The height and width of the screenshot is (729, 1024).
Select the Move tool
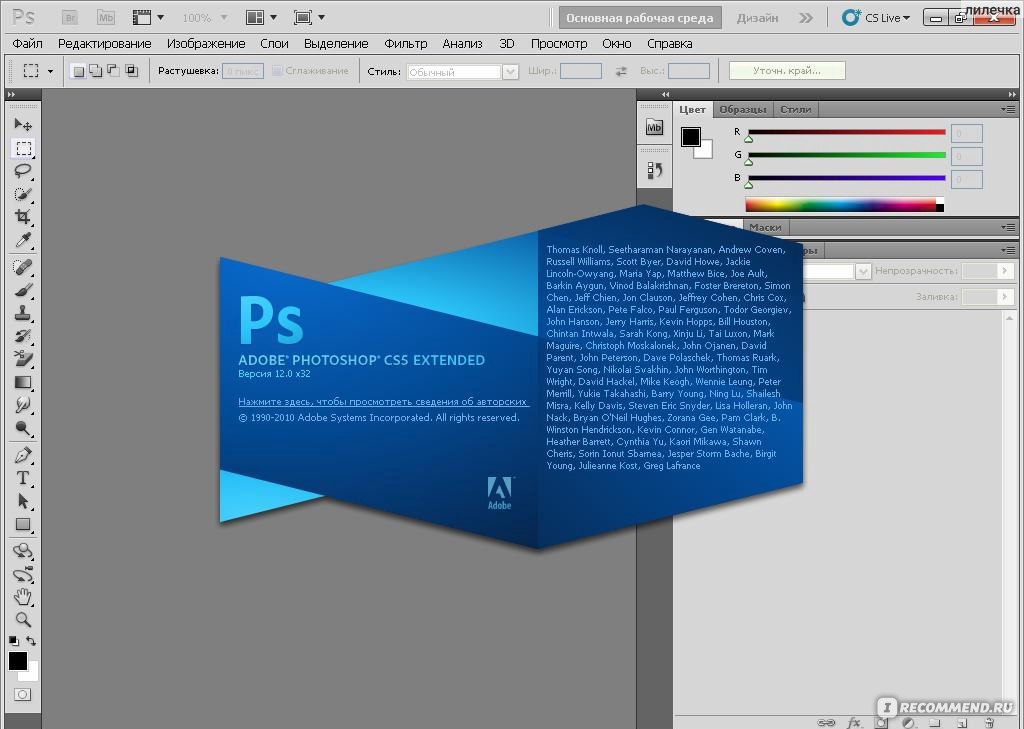[23, 124]
